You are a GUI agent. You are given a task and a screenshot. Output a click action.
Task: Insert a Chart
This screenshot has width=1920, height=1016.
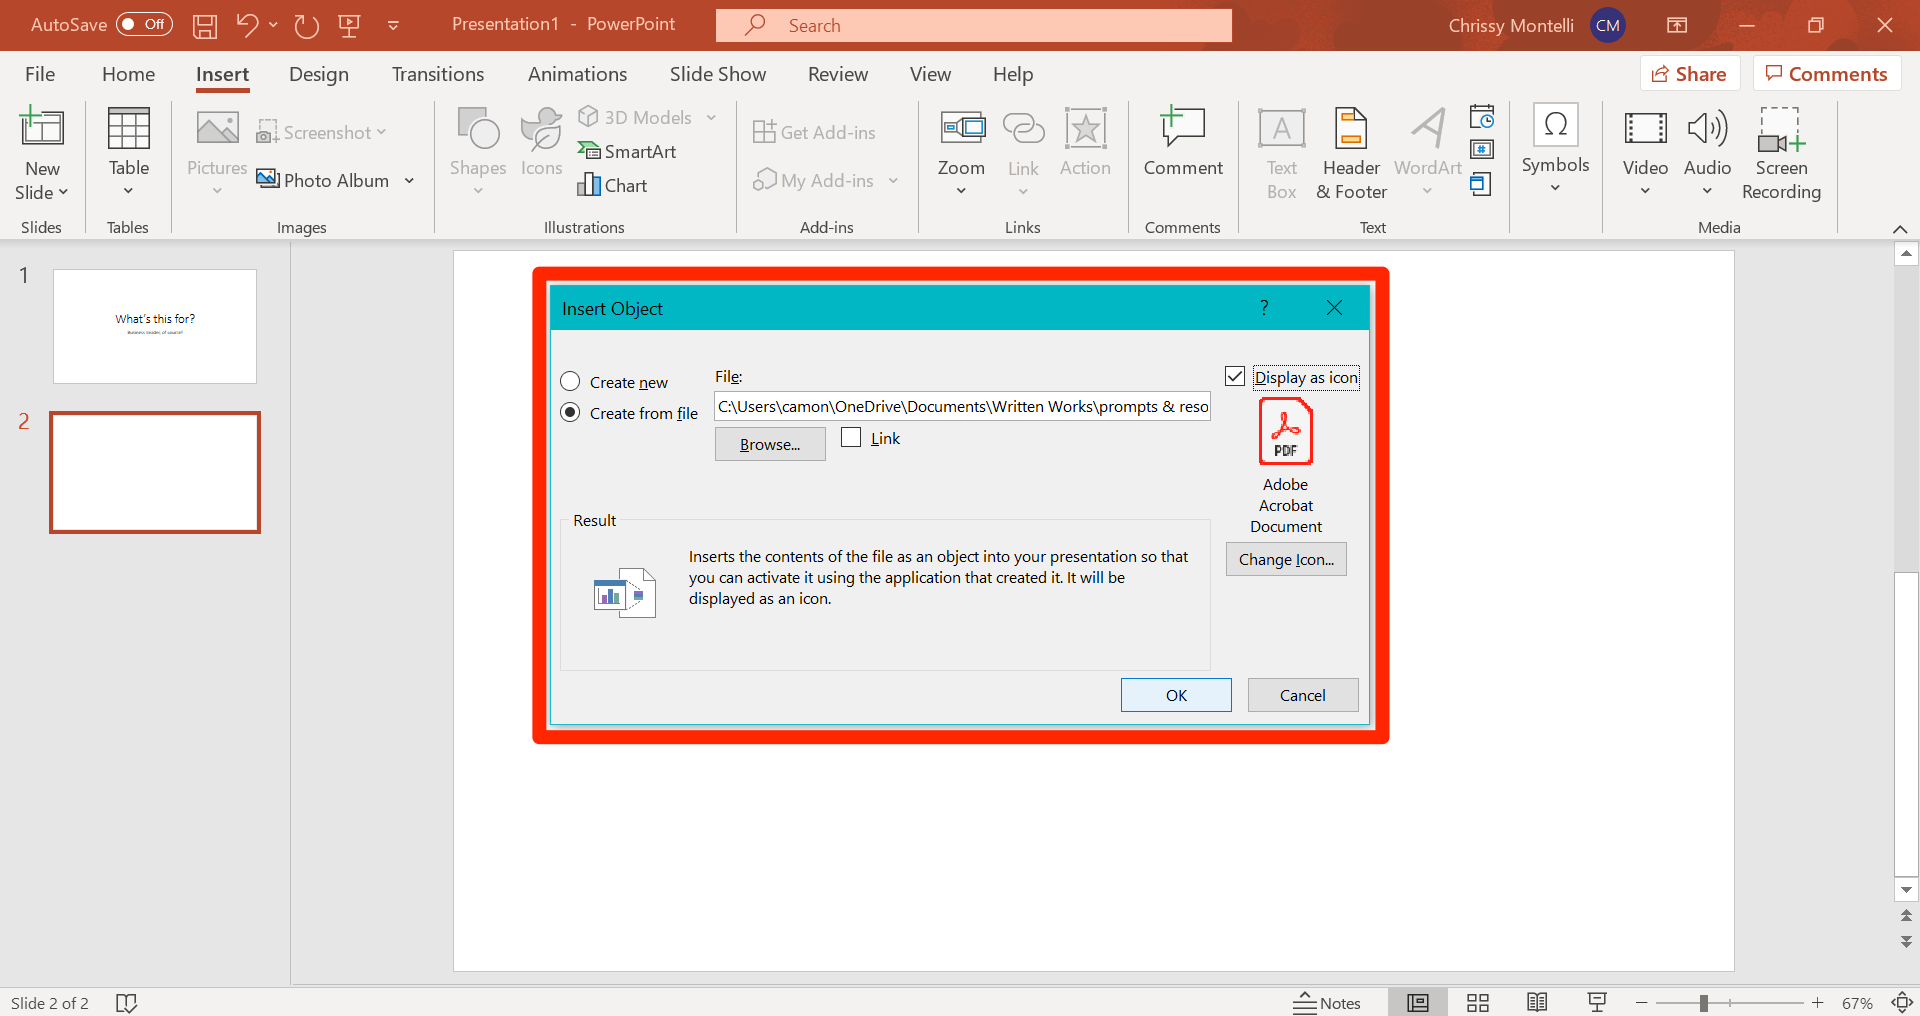[x=612, y=185]
